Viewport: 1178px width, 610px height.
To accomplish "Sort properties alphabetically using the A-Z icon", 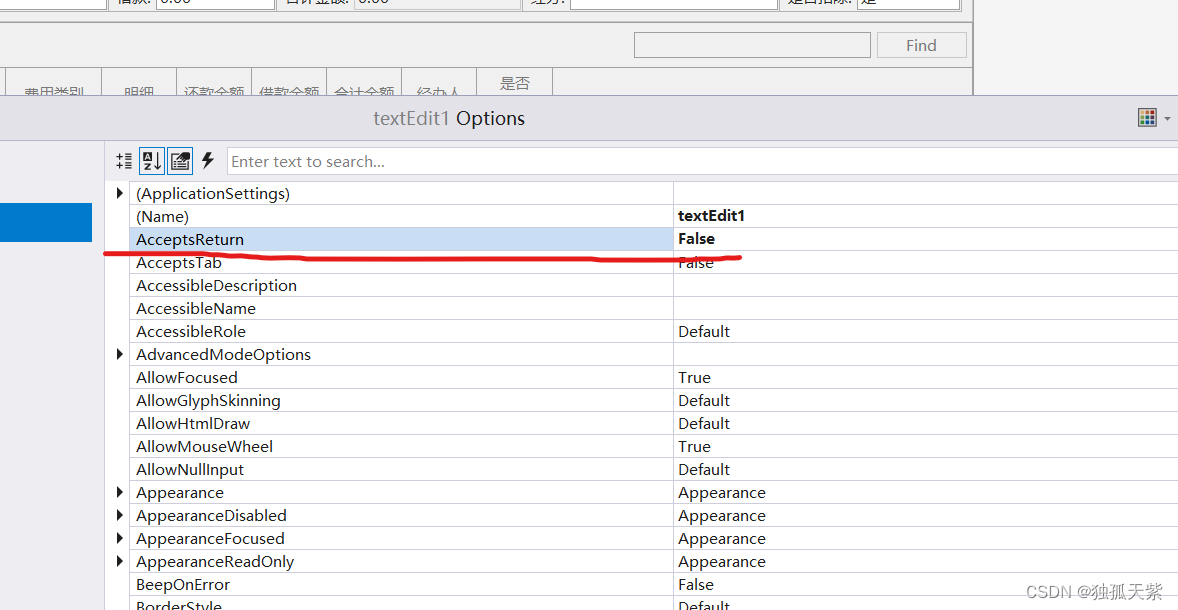I will (x=151, y=160).
